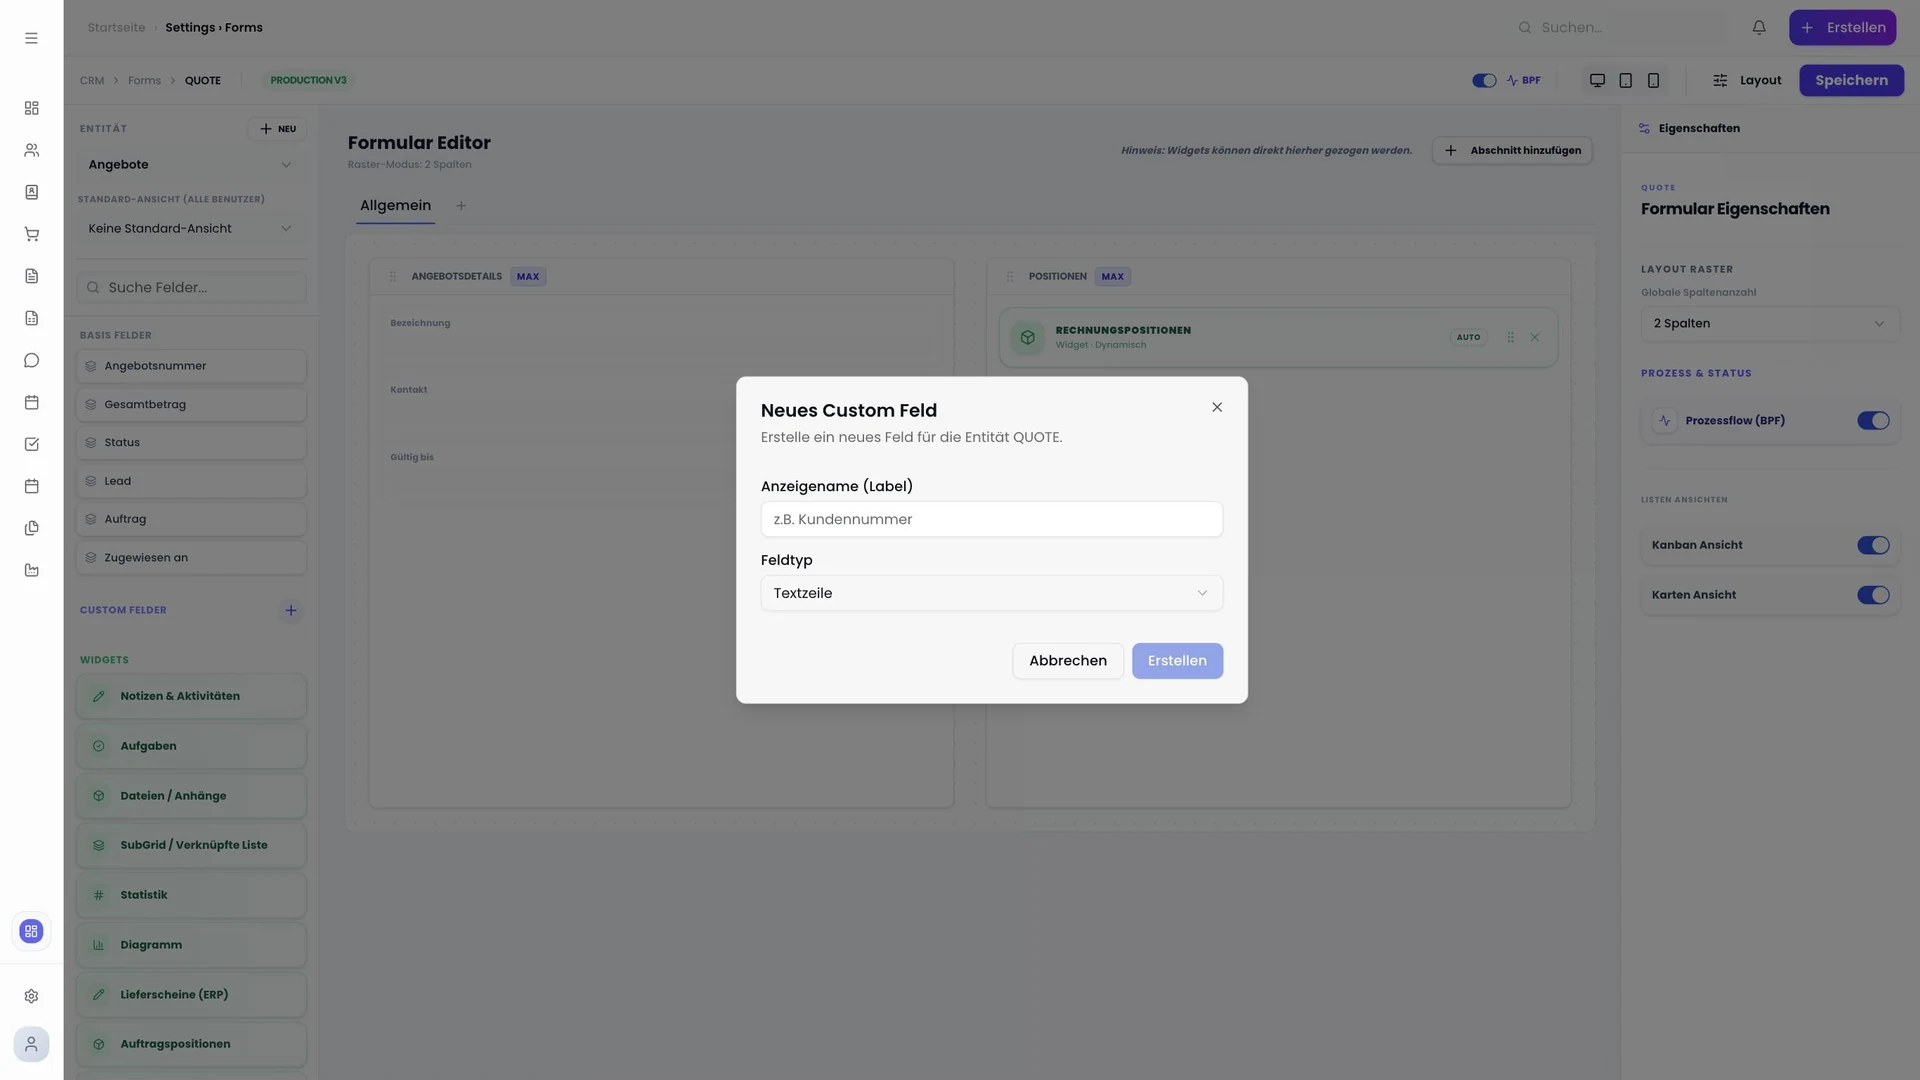Click the purple app grid icon in sidebar
The width and height of the screenshot is (1920, 1080).
click(31, 931)
